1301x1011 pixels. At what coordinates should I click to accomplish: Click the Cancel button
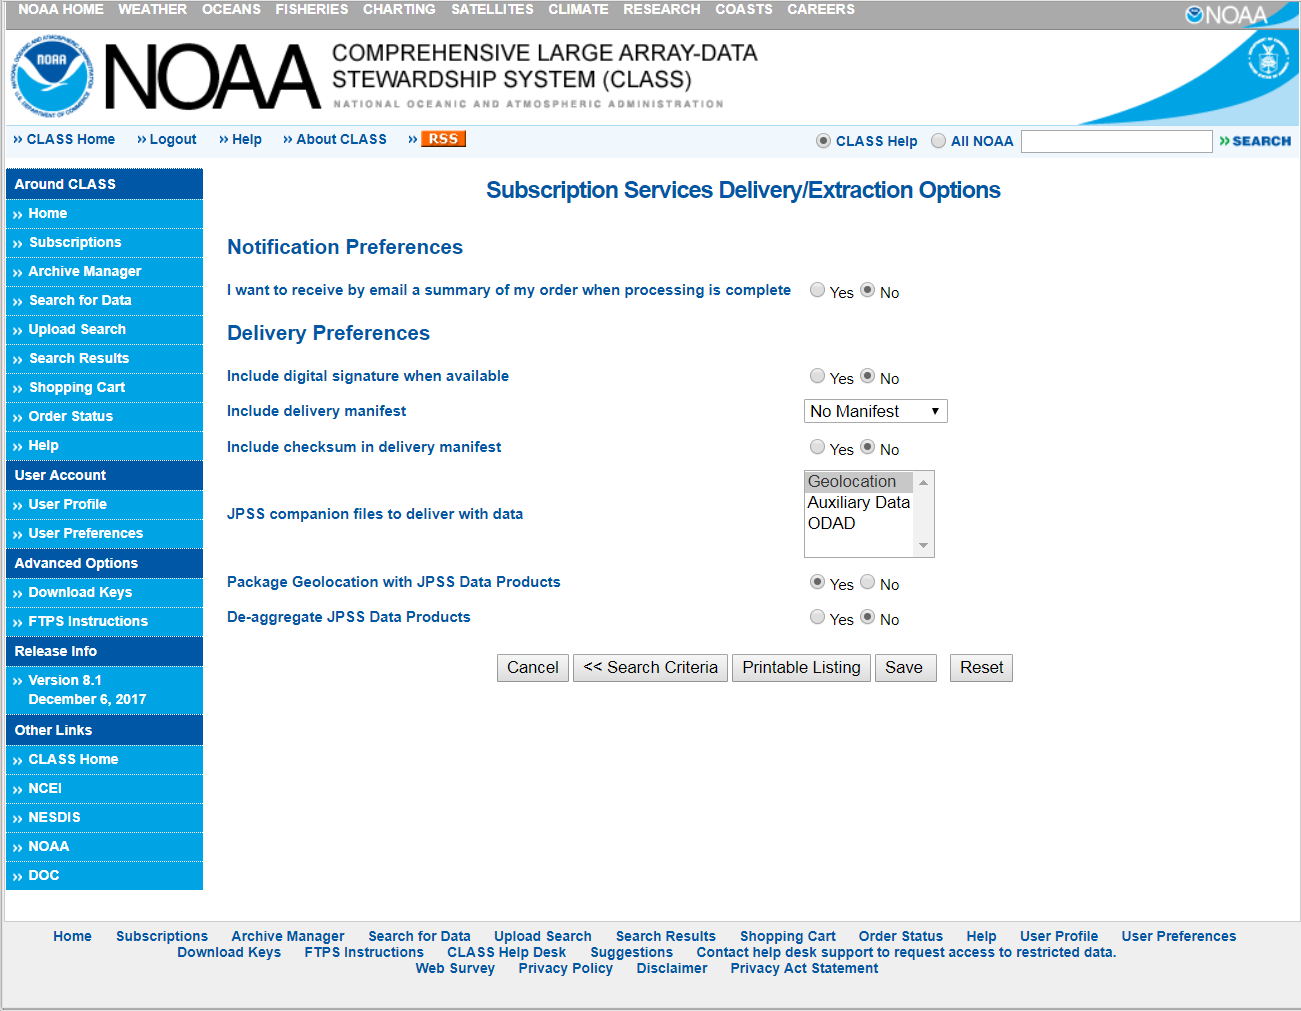[533, 668]
